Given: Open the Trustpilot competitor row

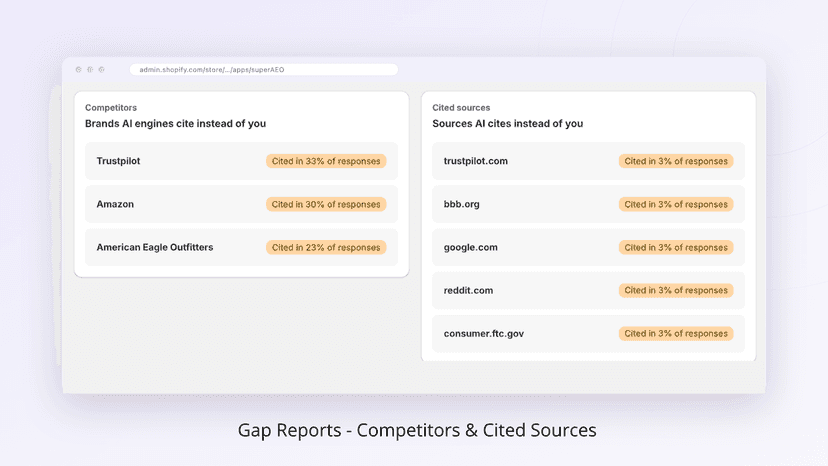Looking at the screenshot, I should 241,161.
